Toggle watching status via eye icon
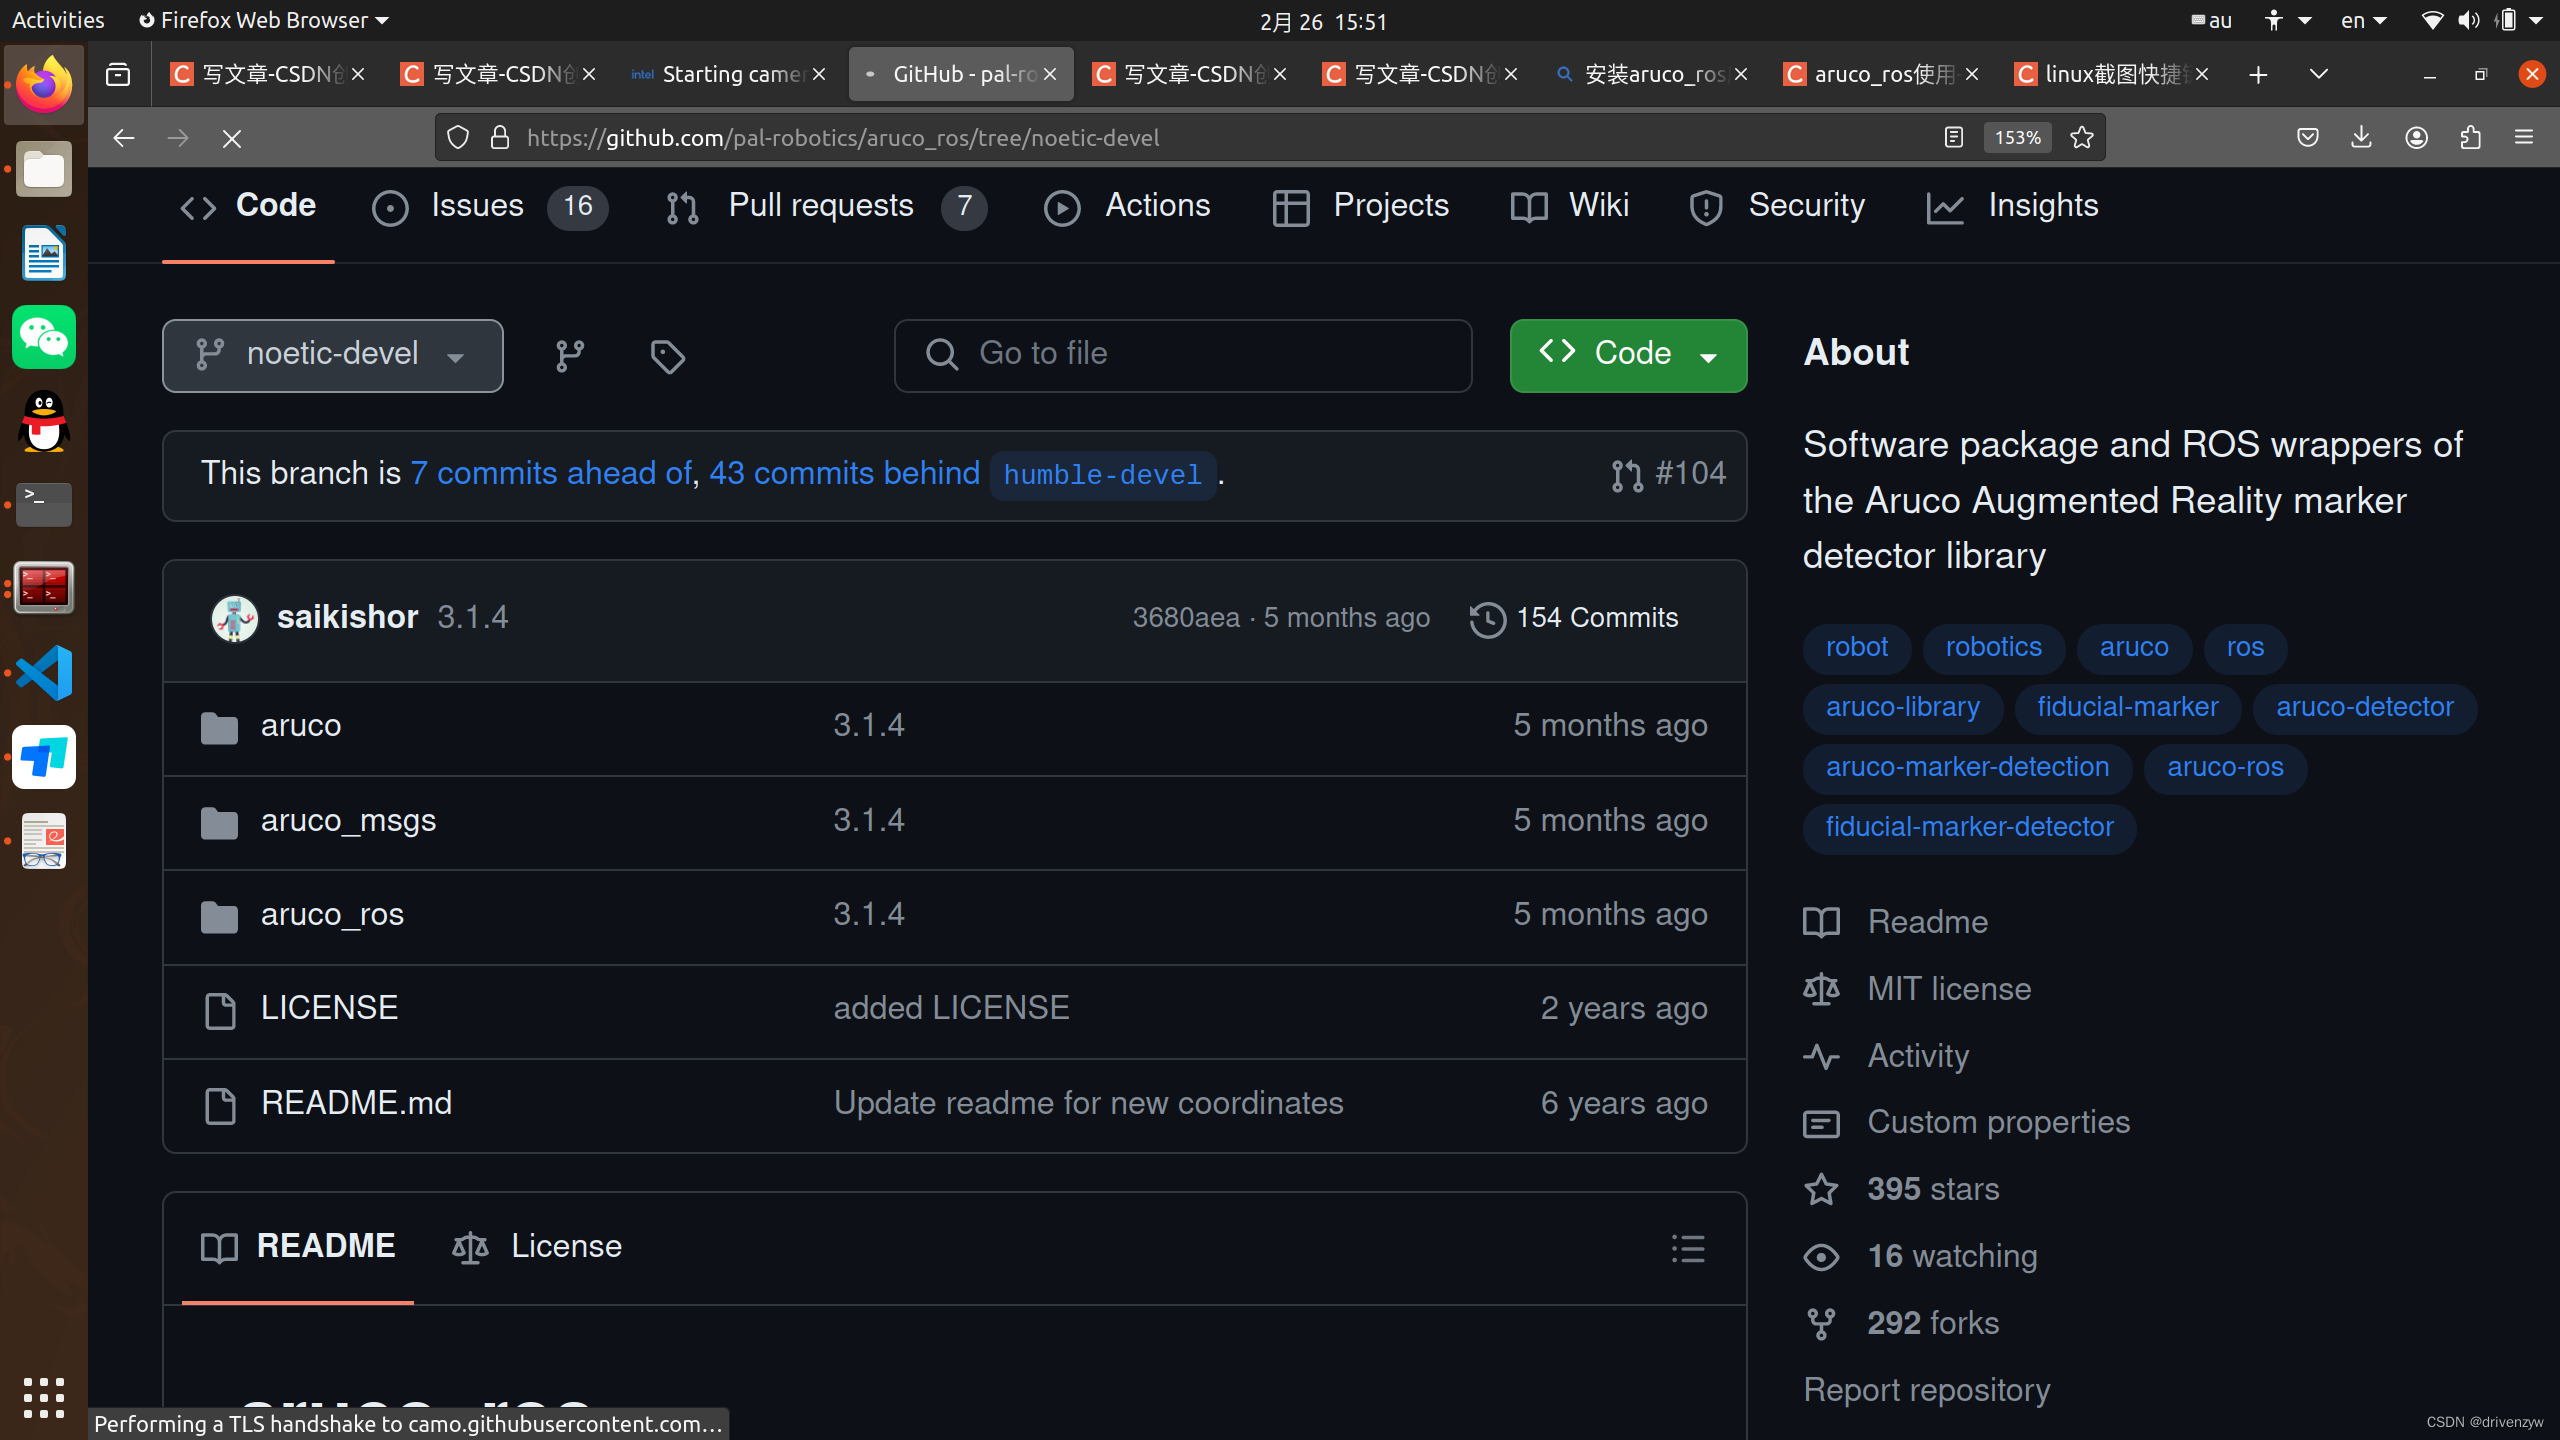The image size is (2560, 1440). pyautogui.click(x=1821, y=1256)
